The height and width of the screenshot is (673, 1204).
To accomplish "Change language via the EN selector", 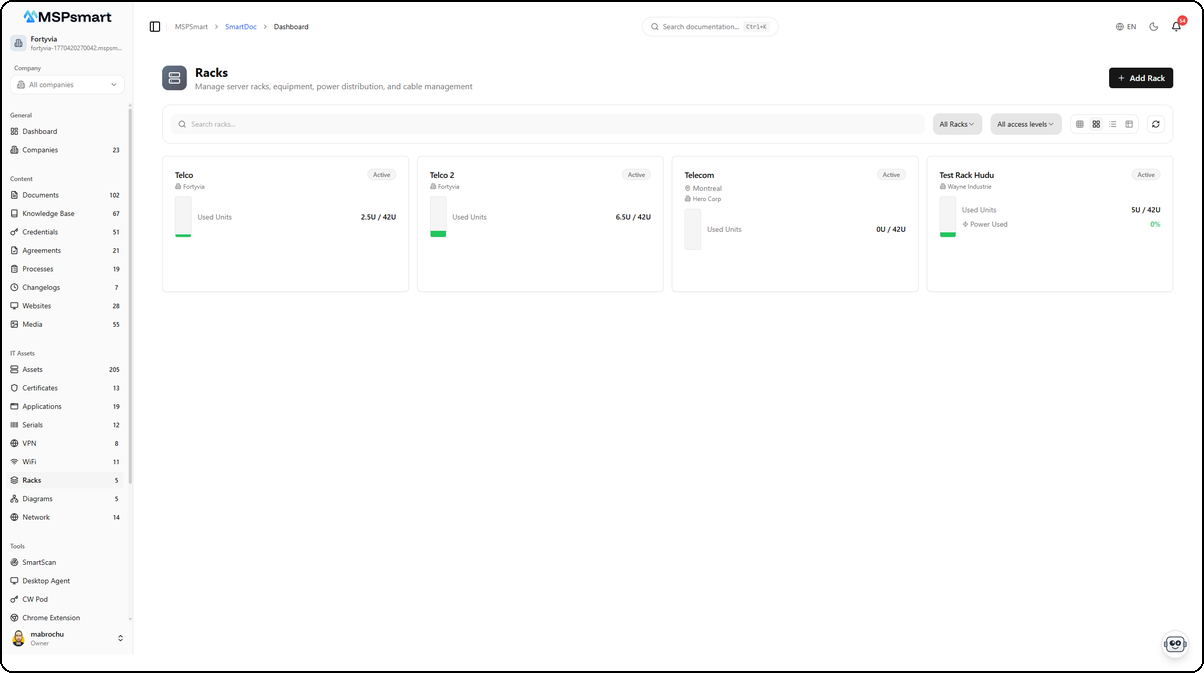I will coord(1125,26).
